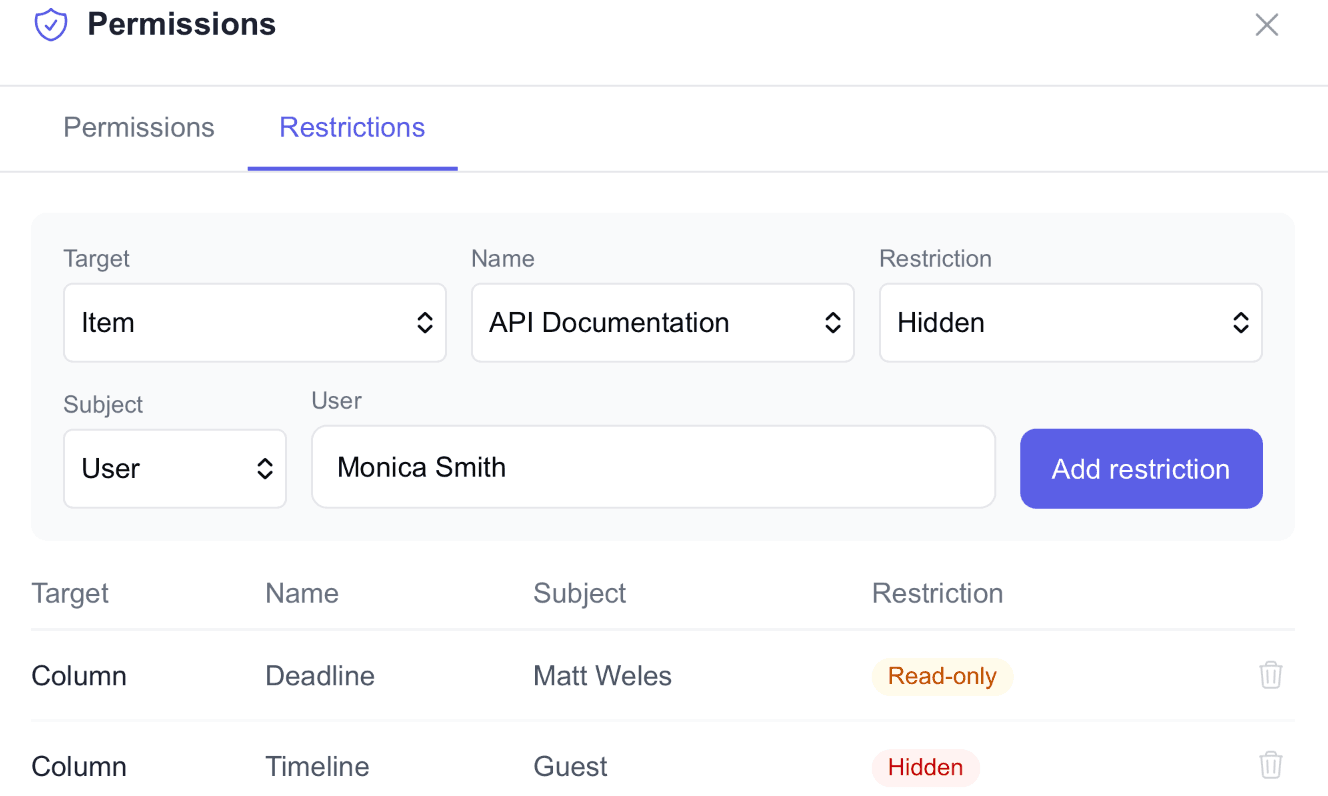The height and width of the screenshot is (796, 1328).
Task: Click the Read-only badge in Deadline row
Action: coord(942,677)
